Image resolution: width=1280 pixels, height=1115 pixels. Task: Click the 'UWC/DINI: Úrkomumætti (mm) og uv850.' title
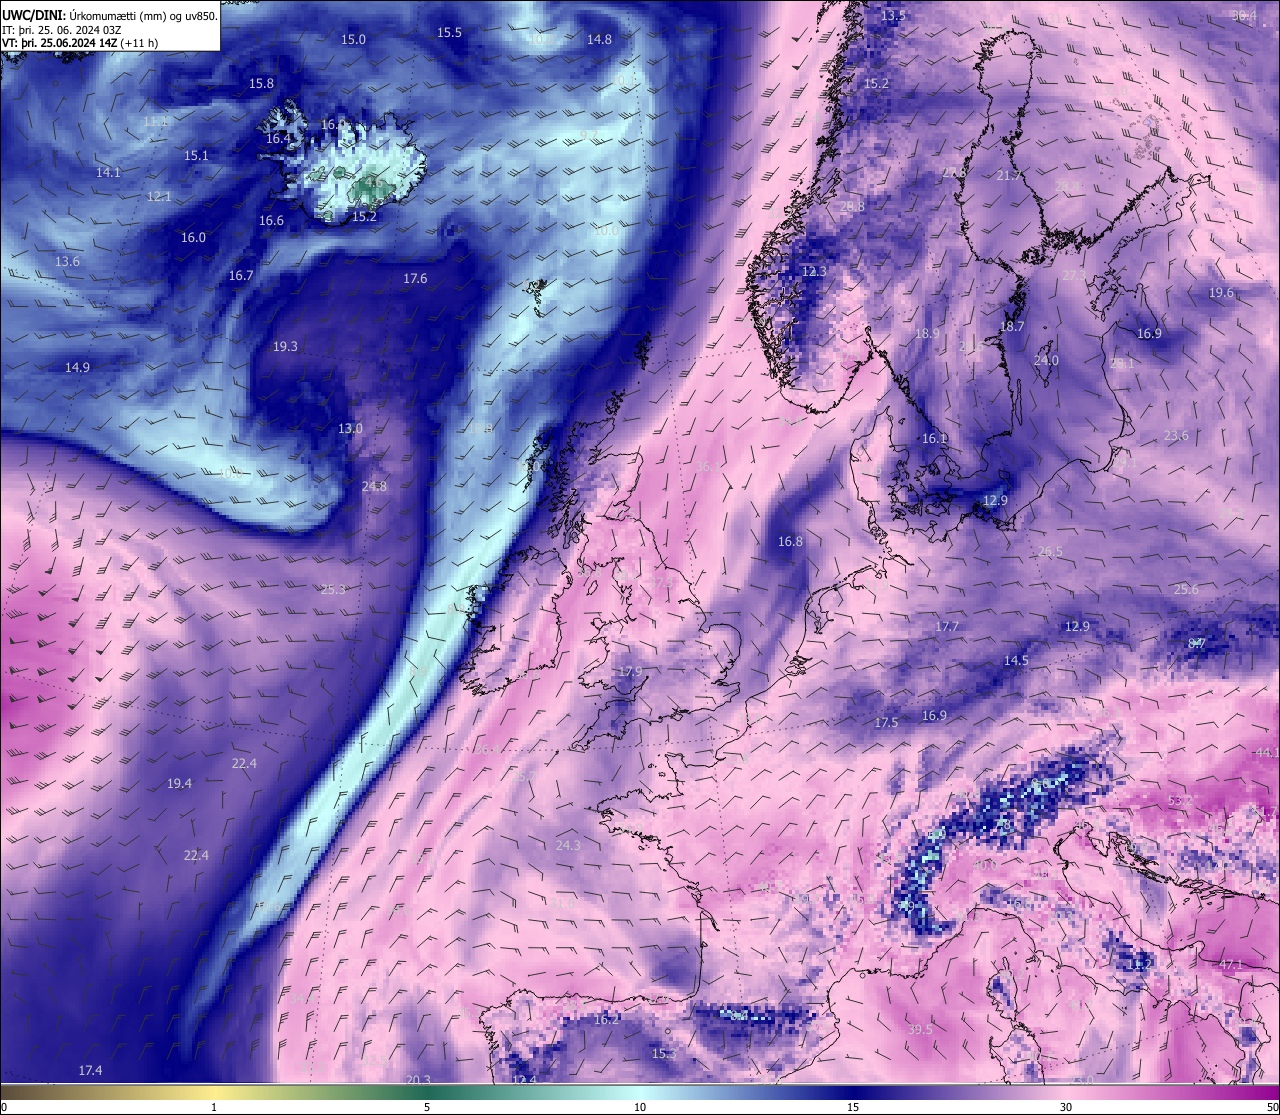coord(110,17)
